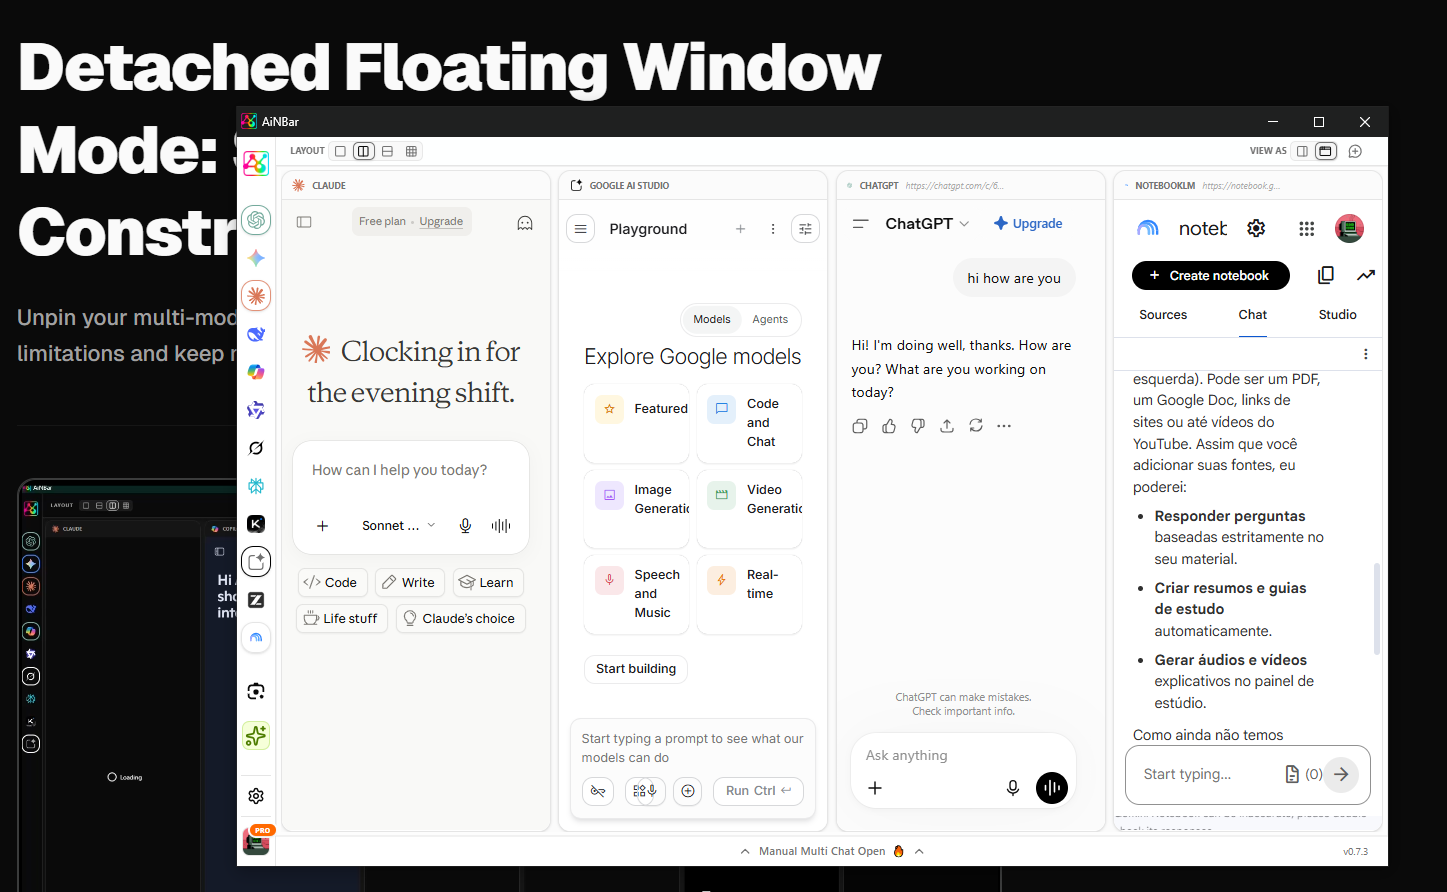Open the PRO profile avatar in sidebar
1447x892 pixels.
pos(256,840)
